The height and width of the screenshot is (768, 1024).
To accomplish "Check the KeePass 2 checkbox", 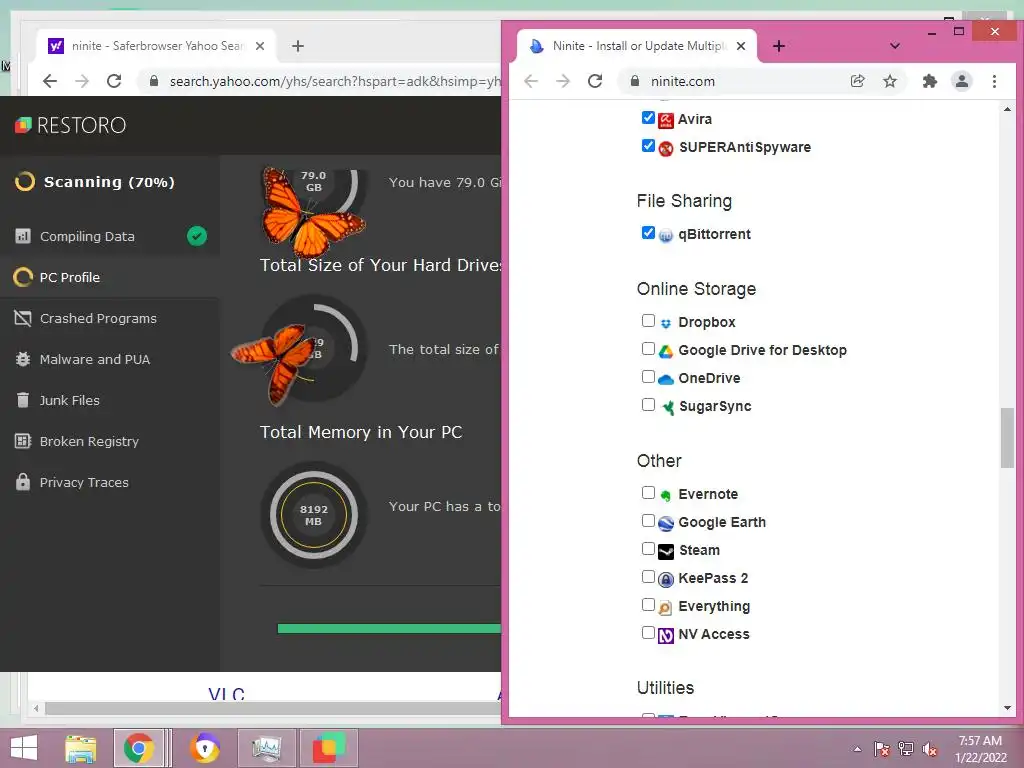I will (x=648, y=577).
